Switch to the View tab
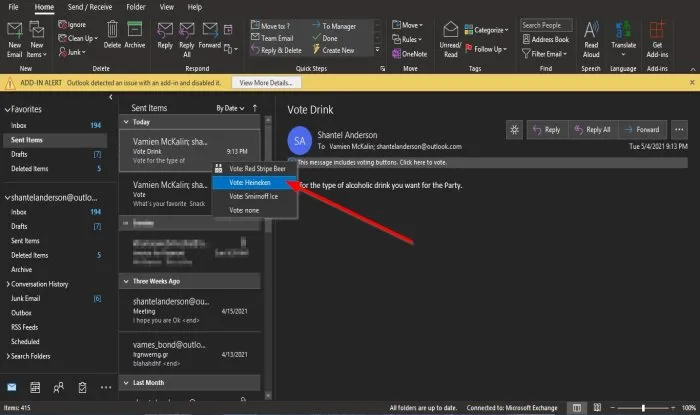 (167, 7)
